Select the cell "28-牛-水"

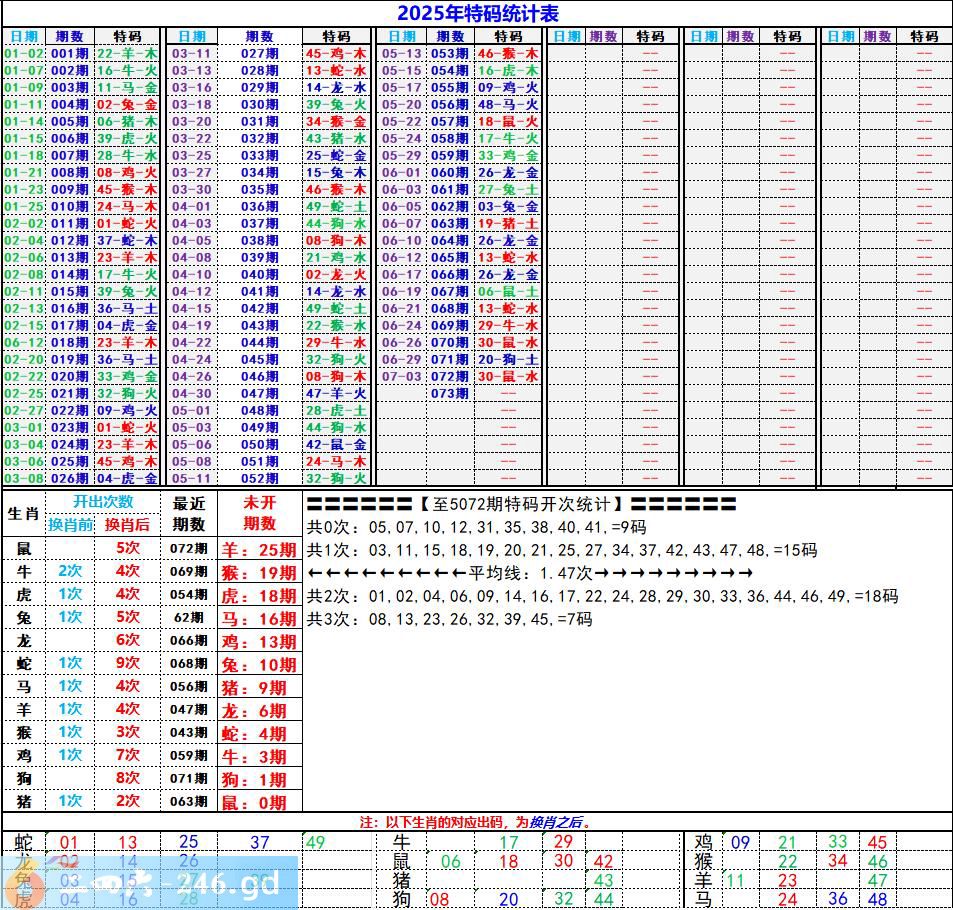pyautogui.click(x=127, y=156)
